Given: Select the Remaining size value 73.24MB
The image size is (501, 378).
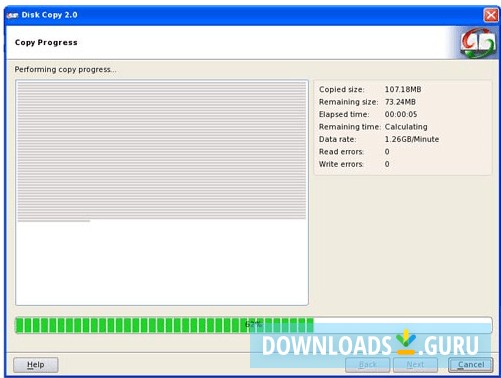Looking at the screenshot, I should 400,102.
